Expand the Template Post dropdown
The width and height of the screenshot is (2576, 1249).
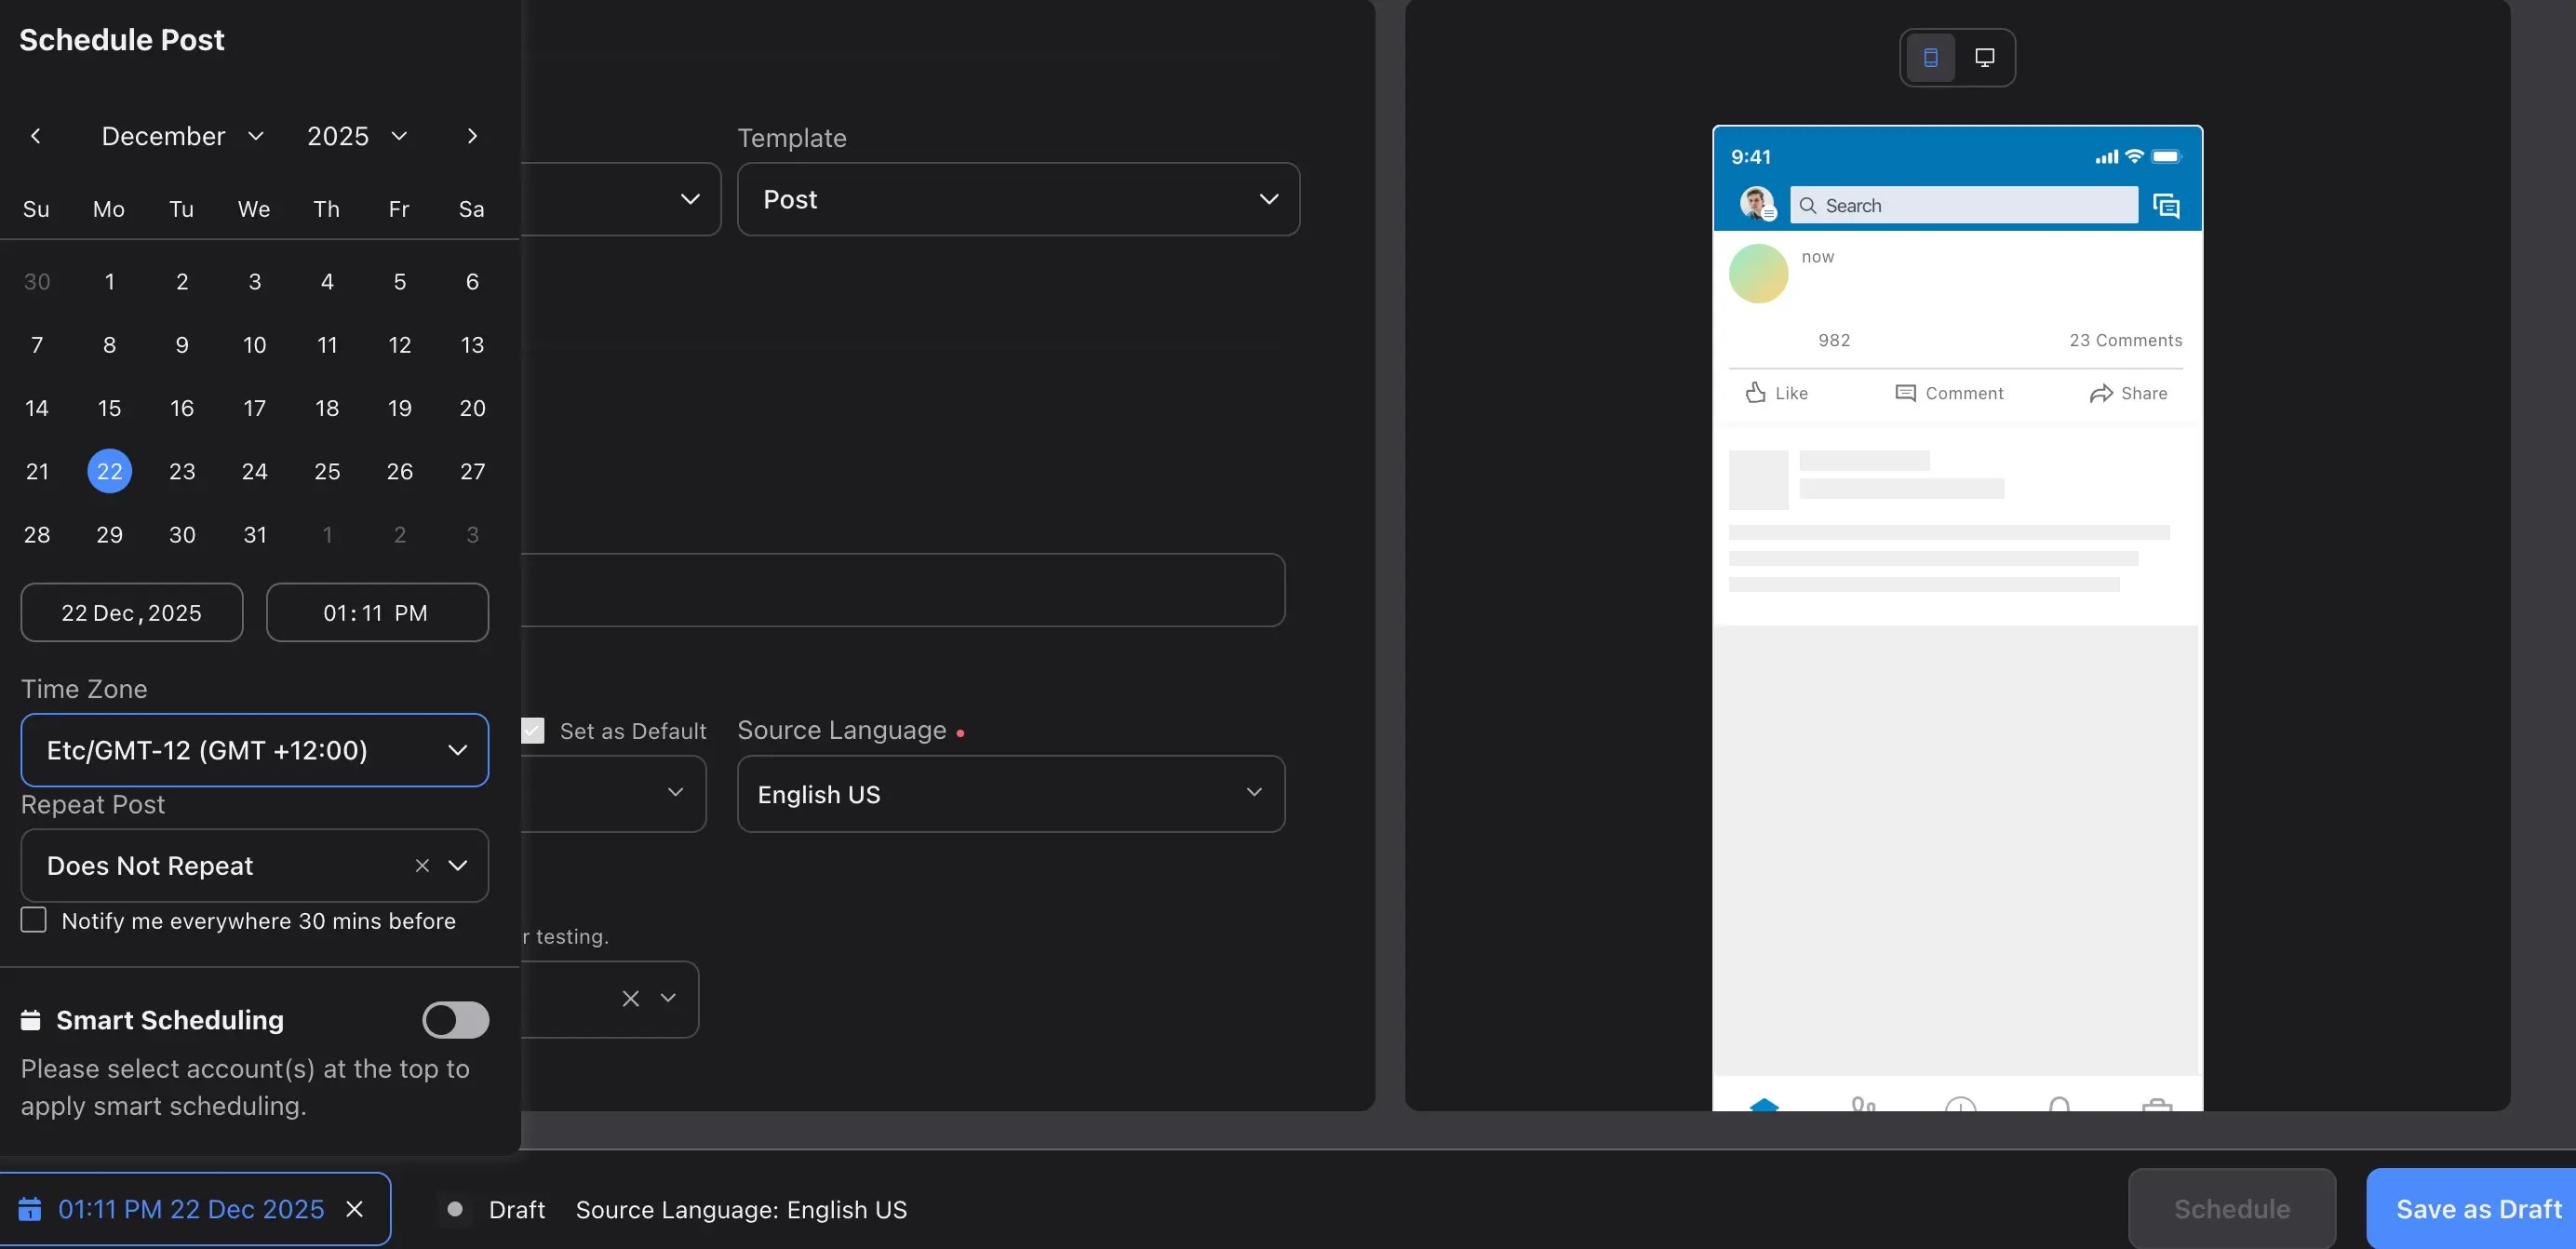tap(1017, 199)
